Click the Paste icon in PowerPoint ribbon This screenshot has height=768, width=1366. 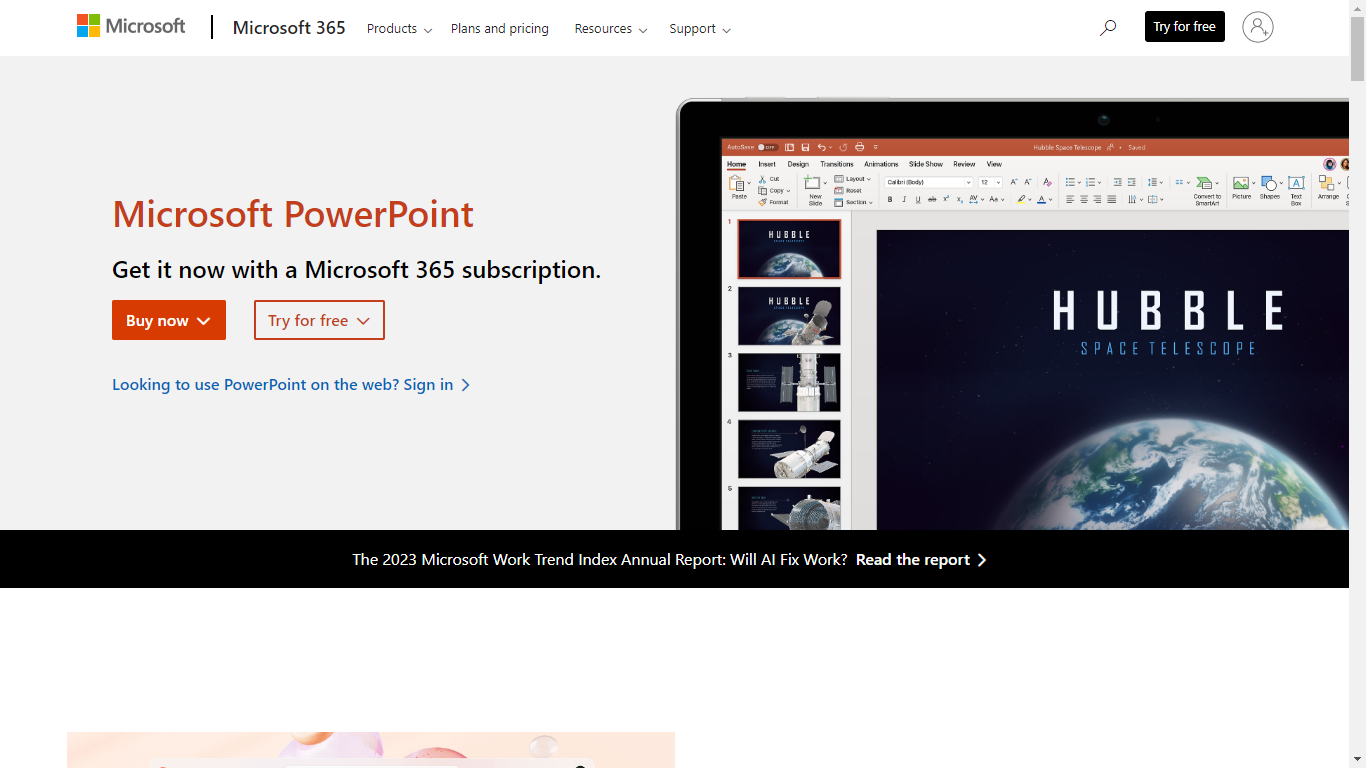point(738,186)
